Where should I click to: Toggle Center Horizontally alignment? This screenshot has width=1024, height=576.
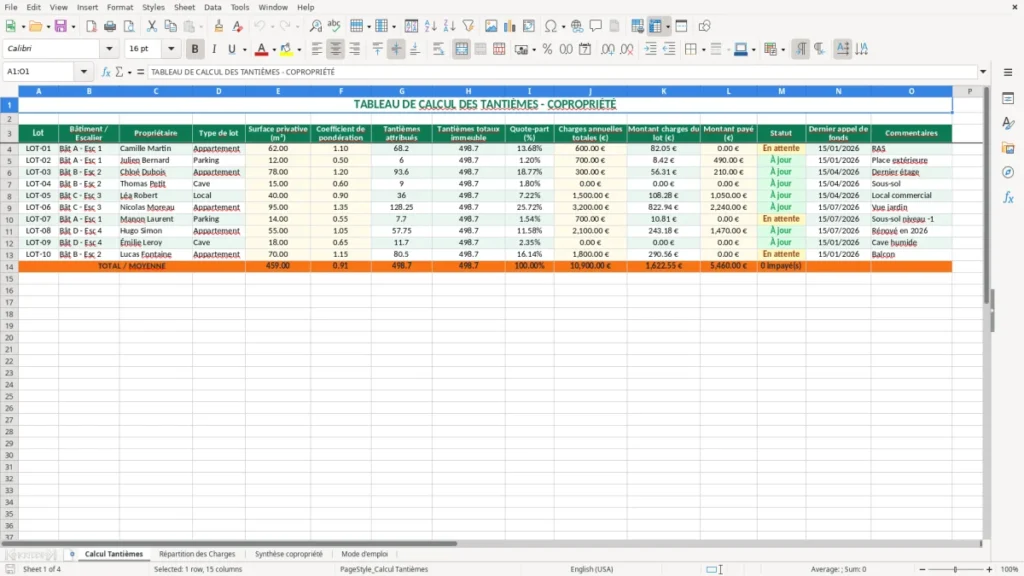point(336,49)
